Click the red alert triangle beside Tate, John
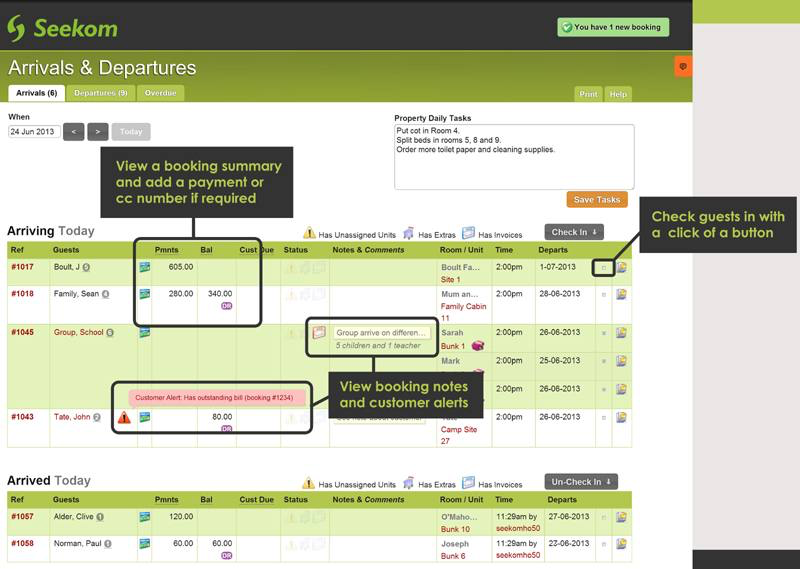This screenshot has height=569, width=800. tap(124, 418)
